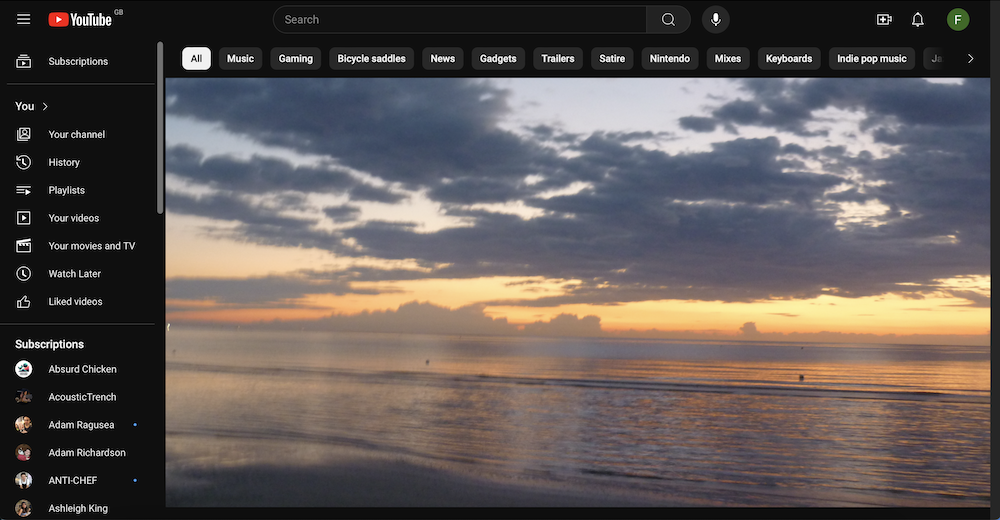Go to Liked videos
This screenshot has width=1000, height=520.
[75, 302]
